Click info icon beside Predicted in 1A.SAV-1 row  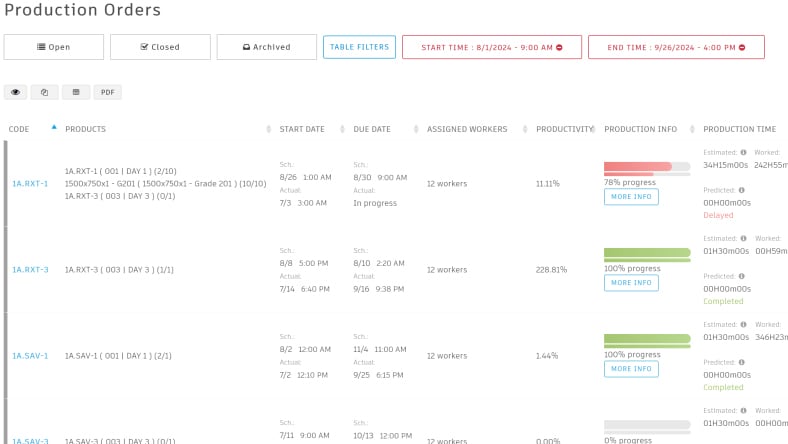pos(741,362)
